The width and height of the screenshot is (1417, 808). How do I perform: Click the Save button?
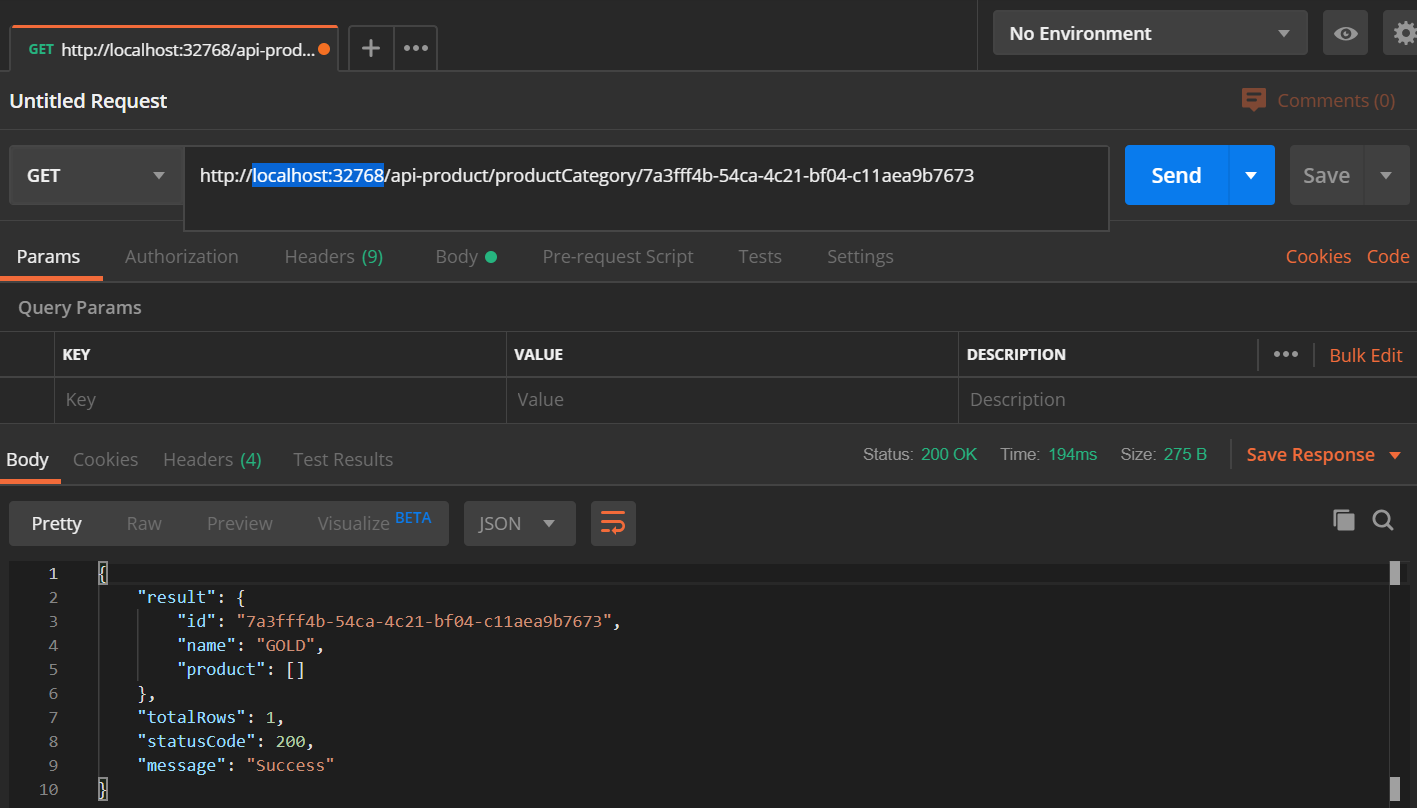1327,175
